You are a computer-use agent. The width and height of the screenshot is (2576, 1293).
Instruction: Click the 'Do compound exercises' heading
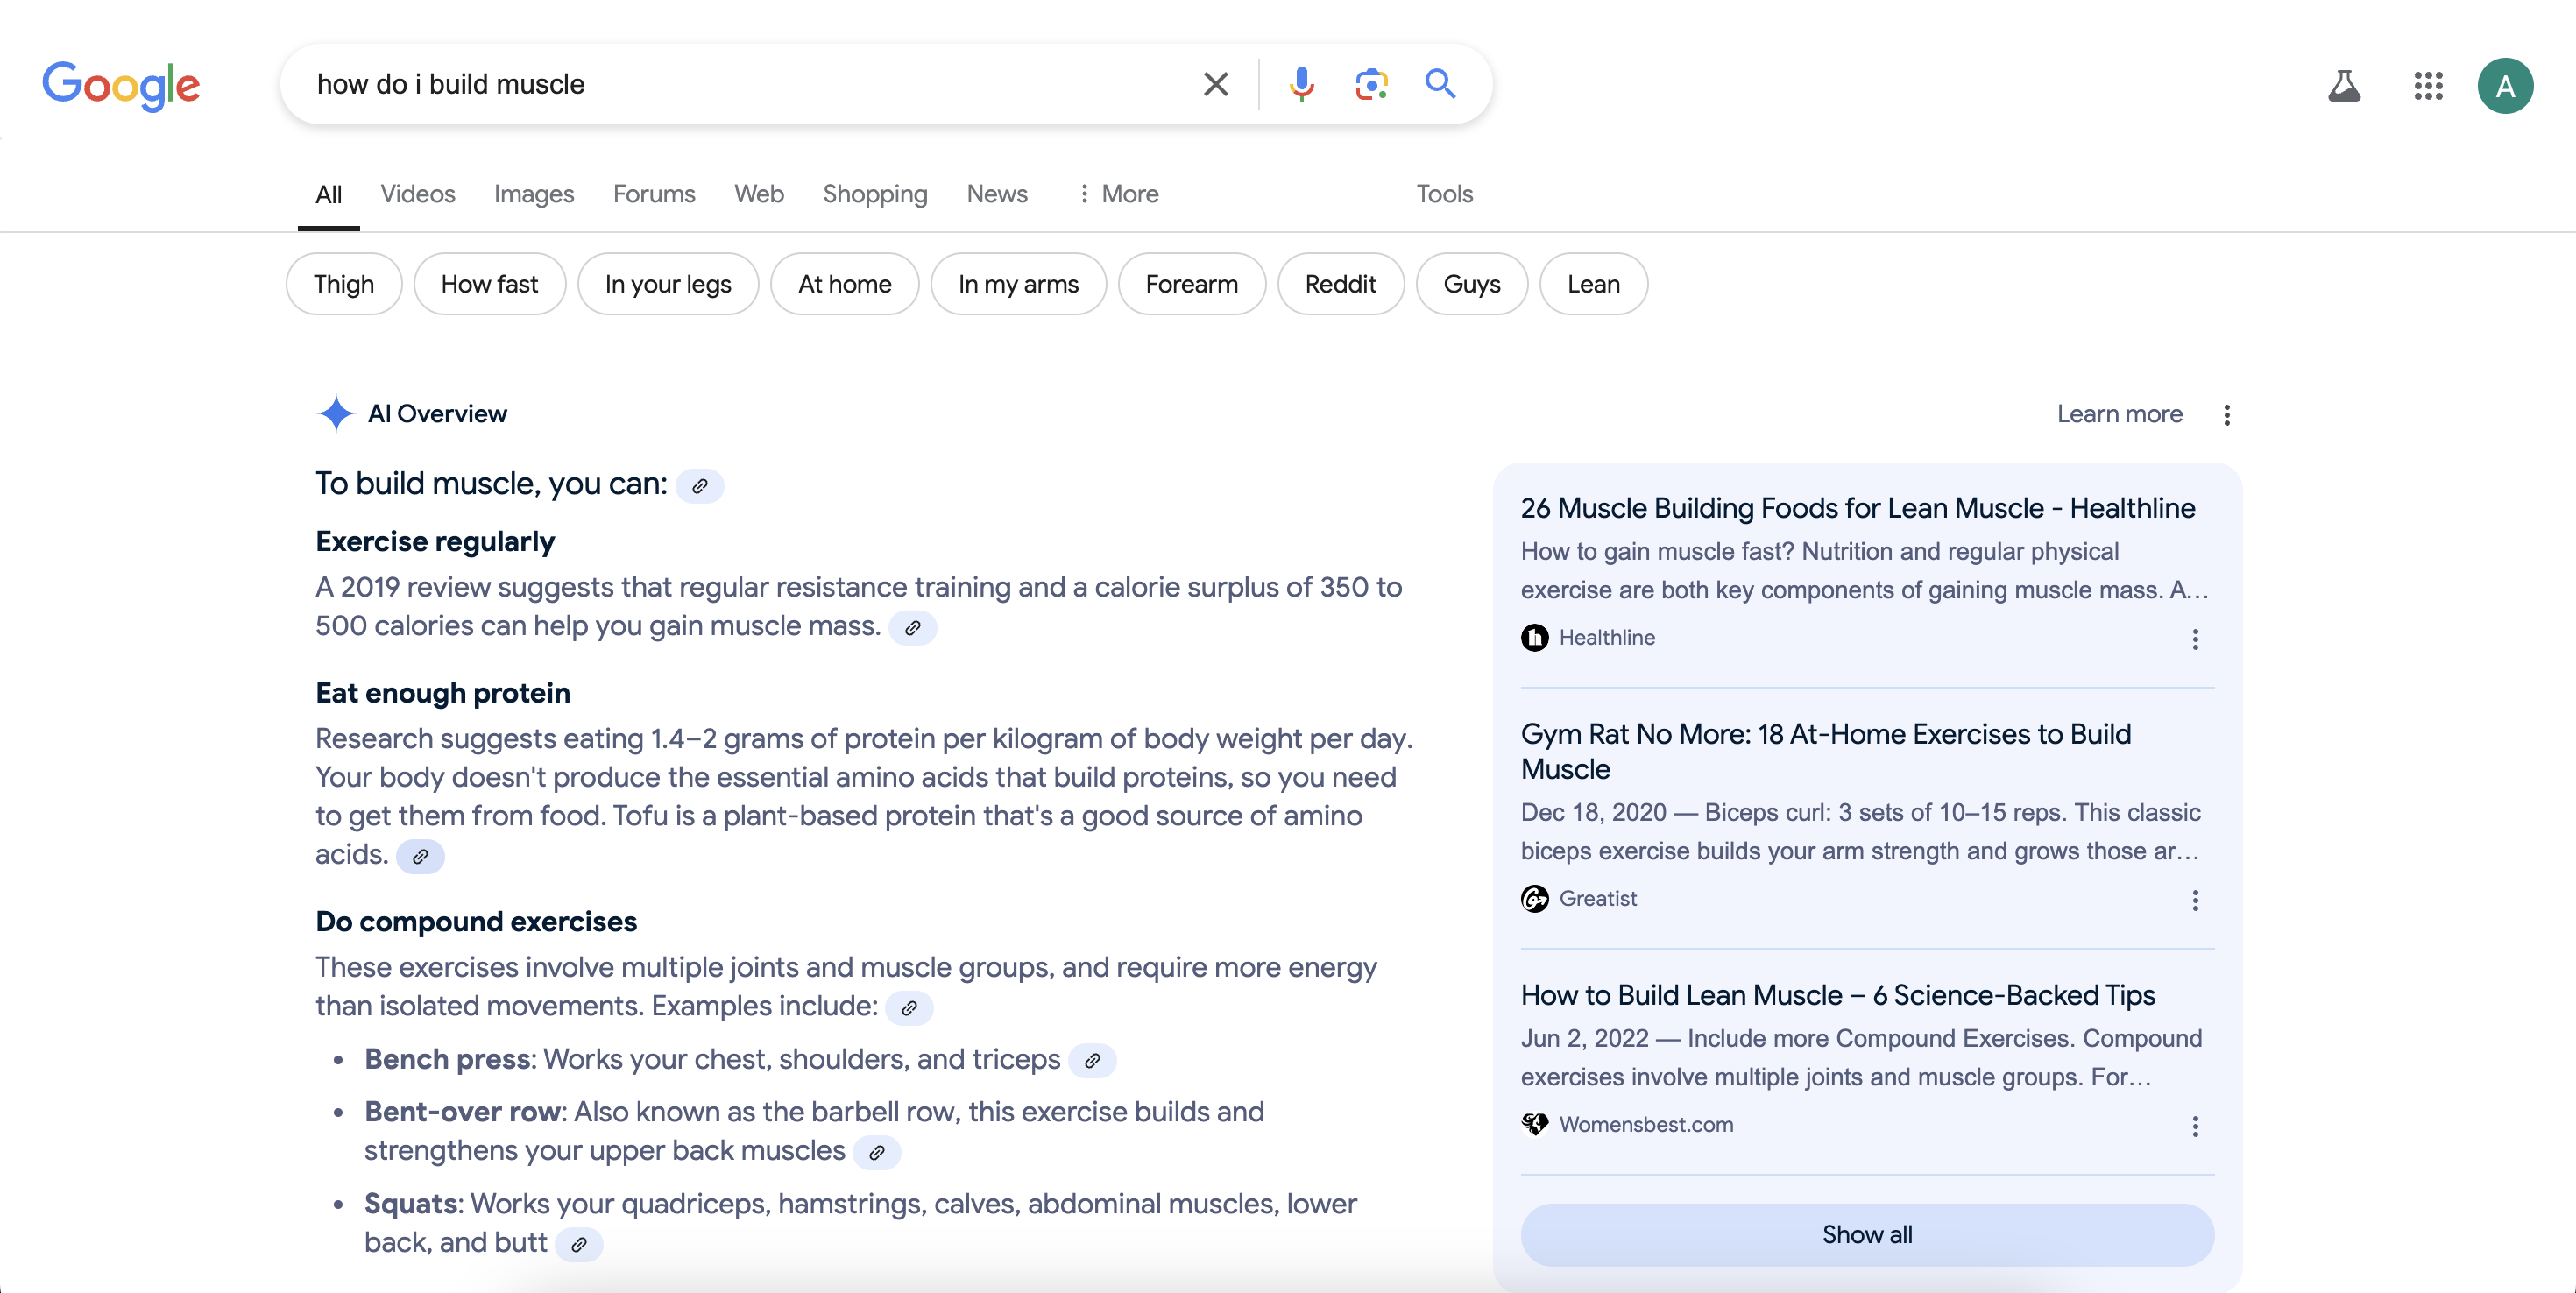point(476,921)
